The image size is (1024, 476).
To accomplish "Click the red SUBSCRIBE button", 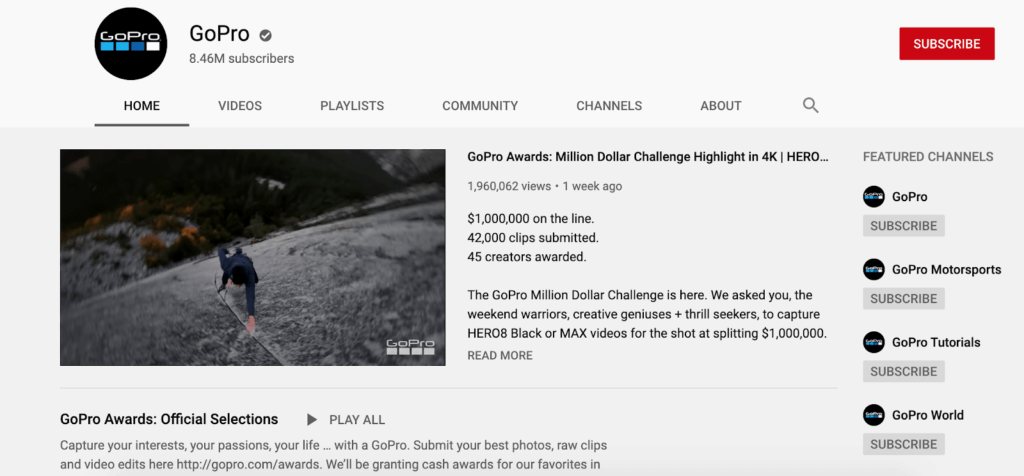I will point(947,44).
